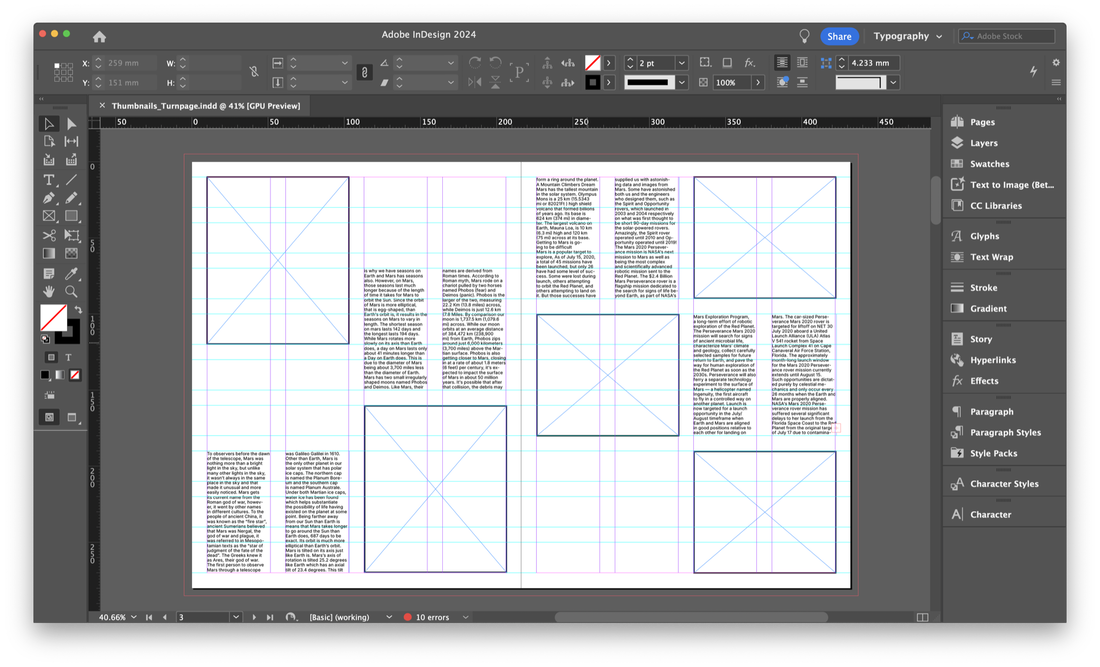
Task: Switch to Normal view mode button
Action: (x=49, y=417)
